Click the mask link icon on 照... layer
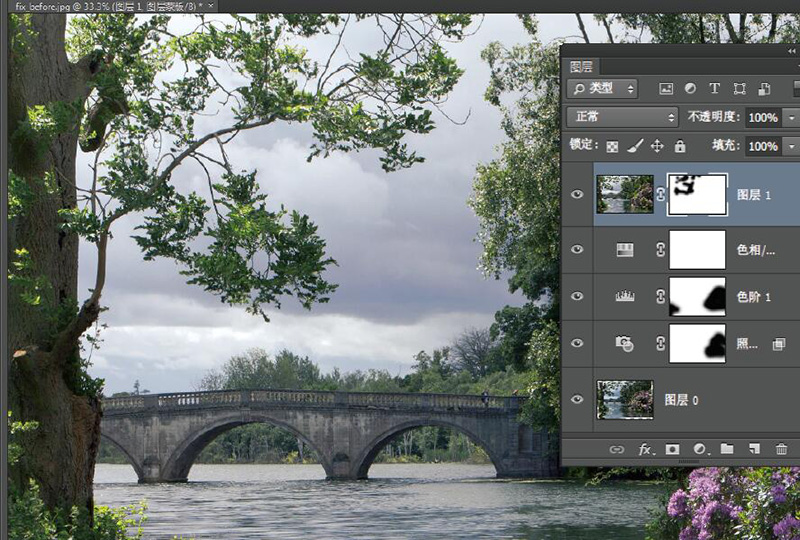This screenshot has width=800, height=540. pos(661,343)
